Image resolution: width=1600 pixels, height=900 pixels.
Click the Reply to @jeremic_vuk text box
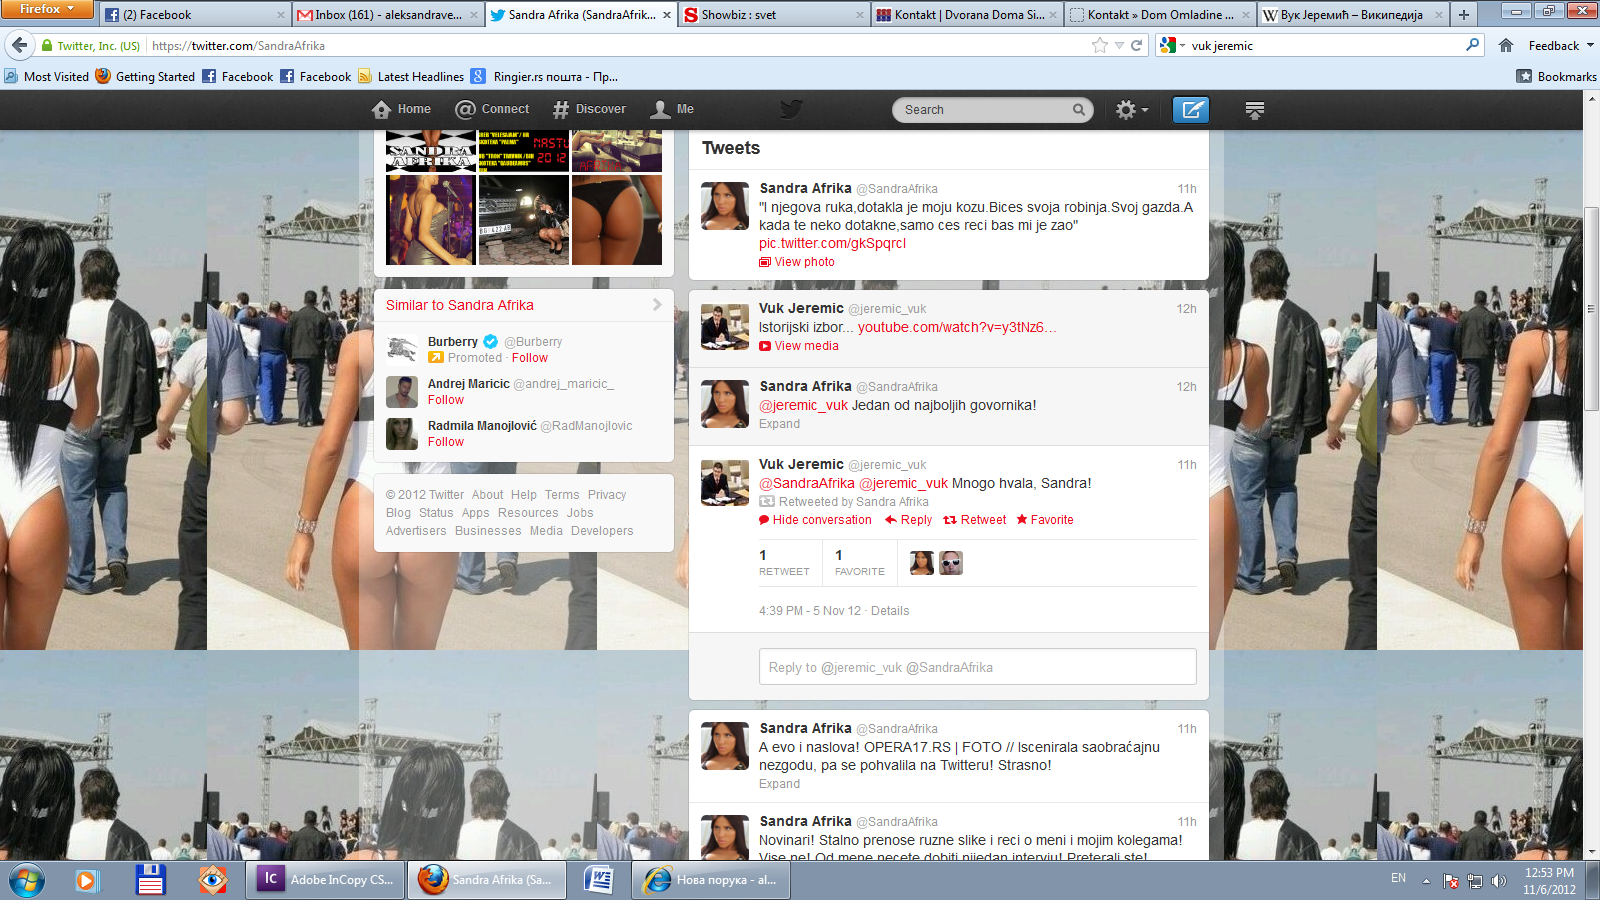coord(977,667)
